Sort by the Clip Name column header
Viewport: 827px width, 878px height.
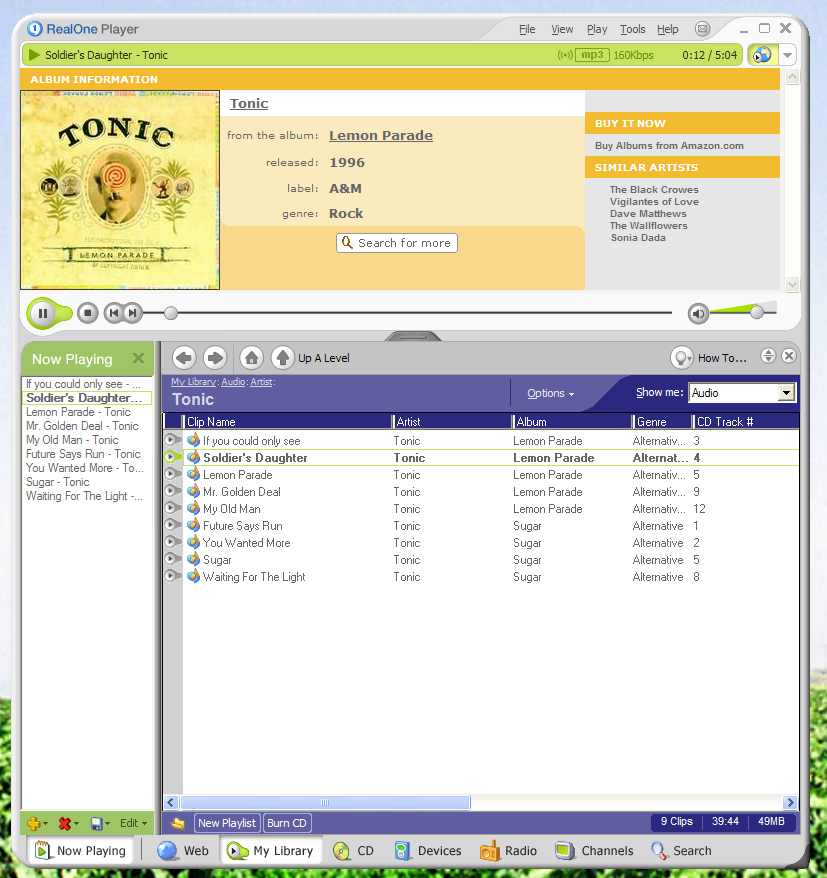click(x=287, y=422)
